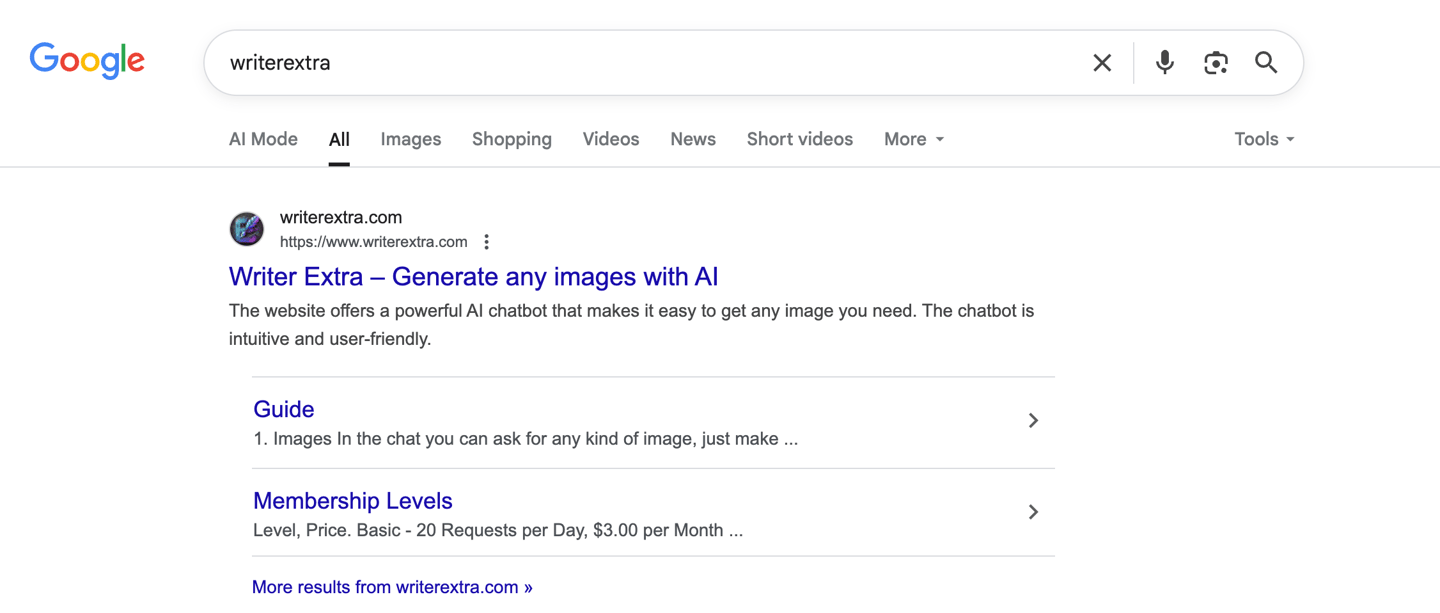The width and height of the screenshot is (1440, 613).
Task: Open the Membership Levels sitelink
Action: click(x=353, y=500)
